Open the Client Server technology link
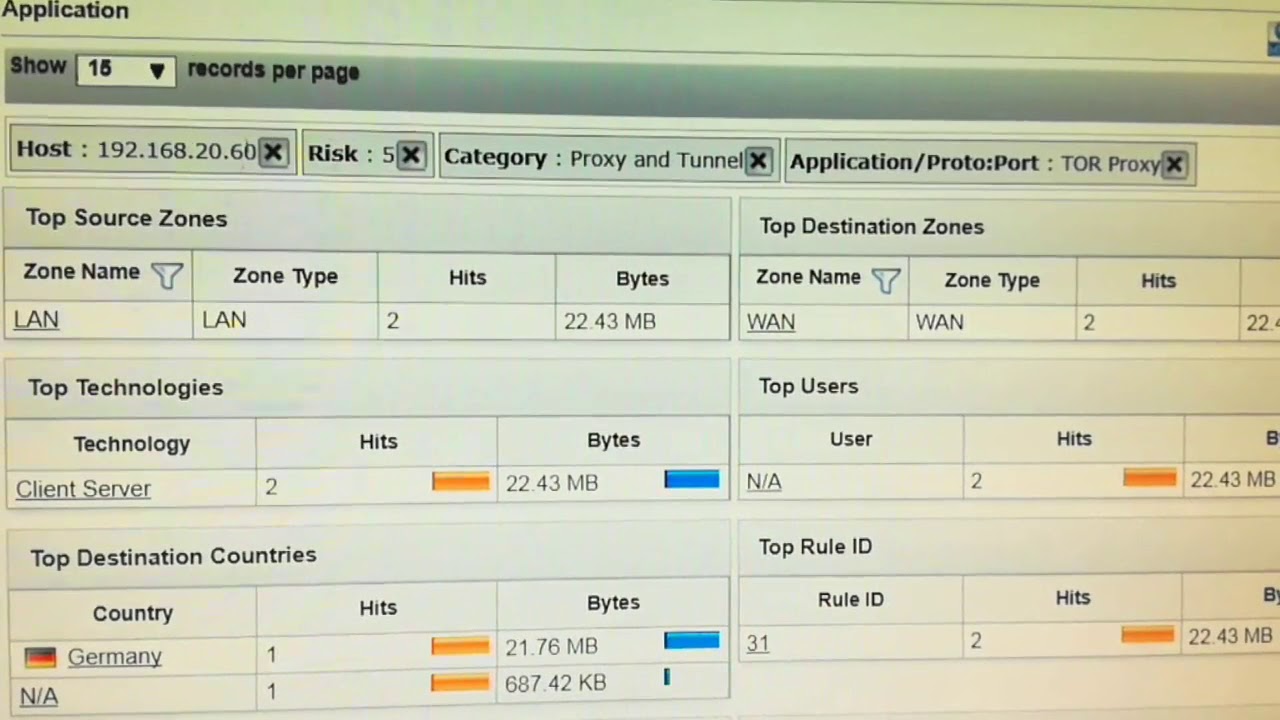The height and width of the screenshot is (720, 1280). pyautogui.click(x=83, y=489)
